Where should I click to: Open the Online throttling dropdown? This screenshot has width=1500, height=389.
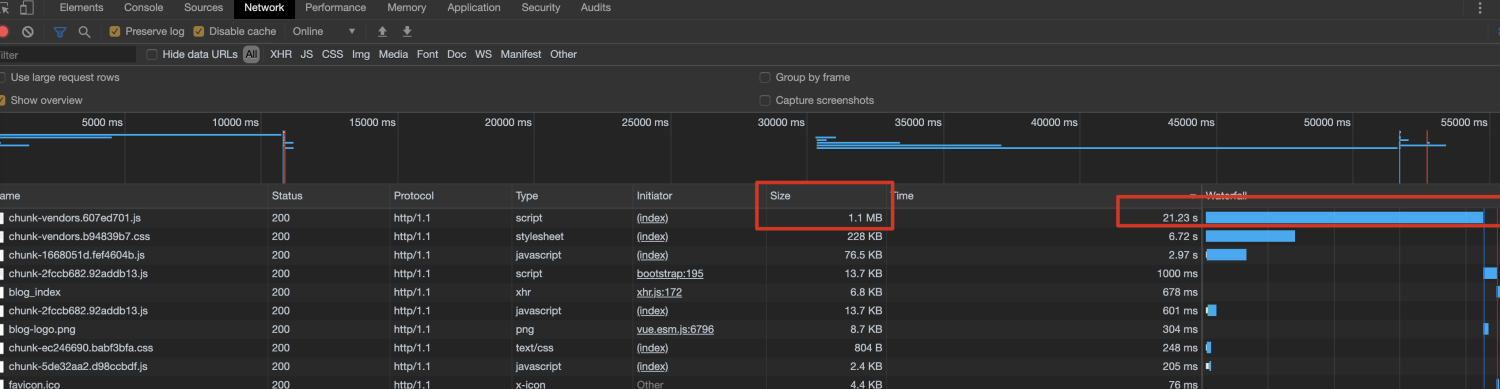323,32
